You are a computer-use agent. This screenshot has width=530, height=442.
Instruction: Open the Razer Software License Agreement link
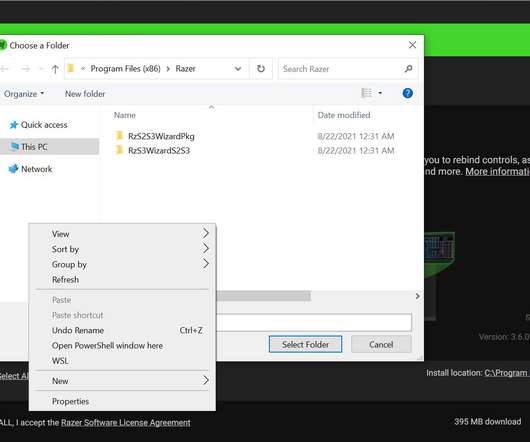click(x=126, y=423)
